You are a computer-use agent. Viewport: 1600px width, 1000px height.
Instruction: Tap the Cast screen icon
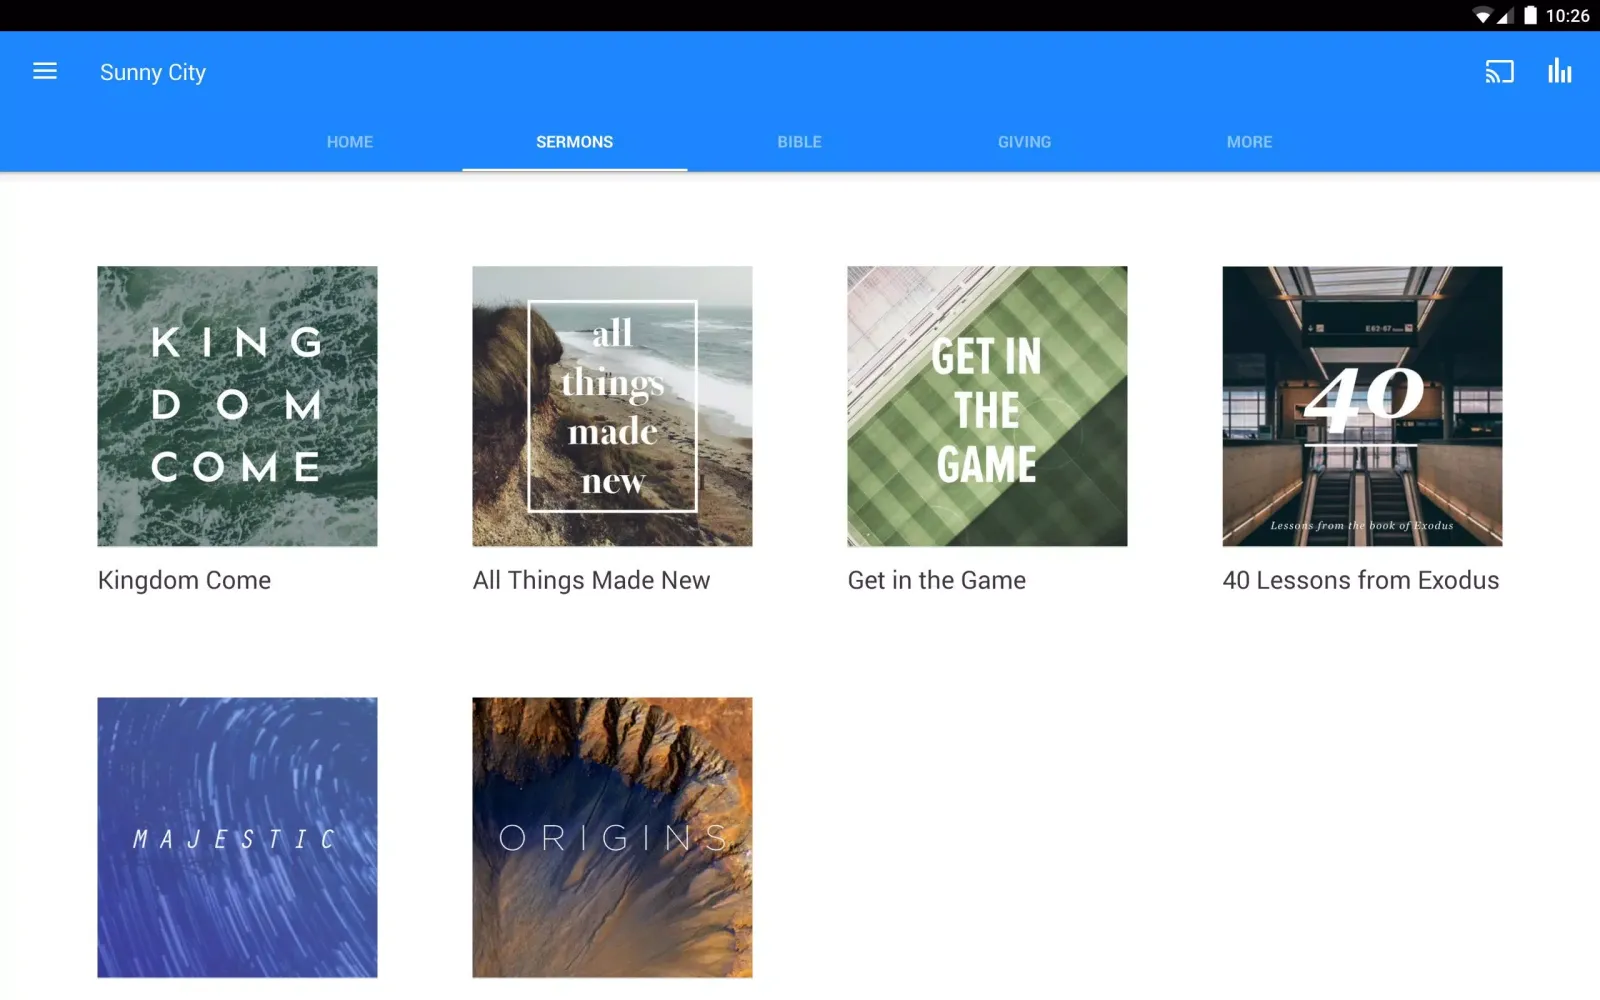1499,72
